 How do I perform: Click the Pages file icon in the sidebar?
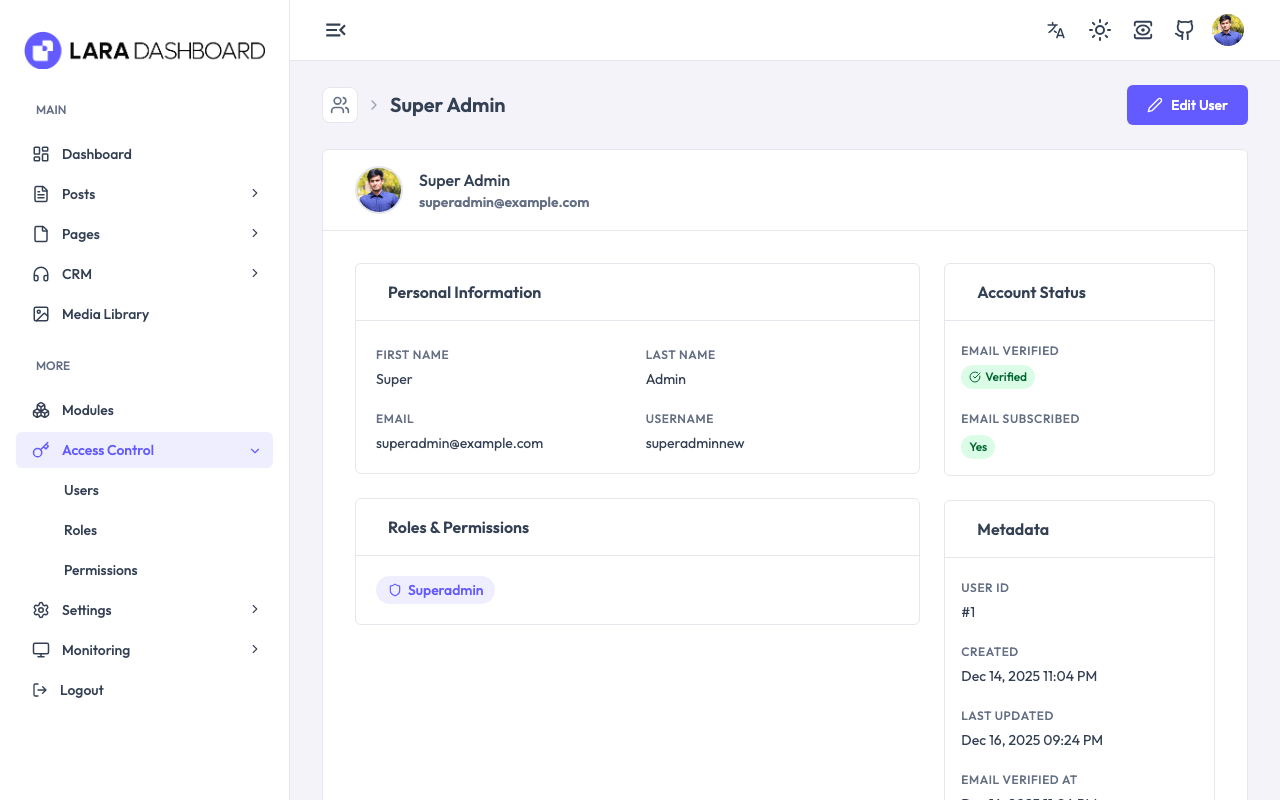41,234
